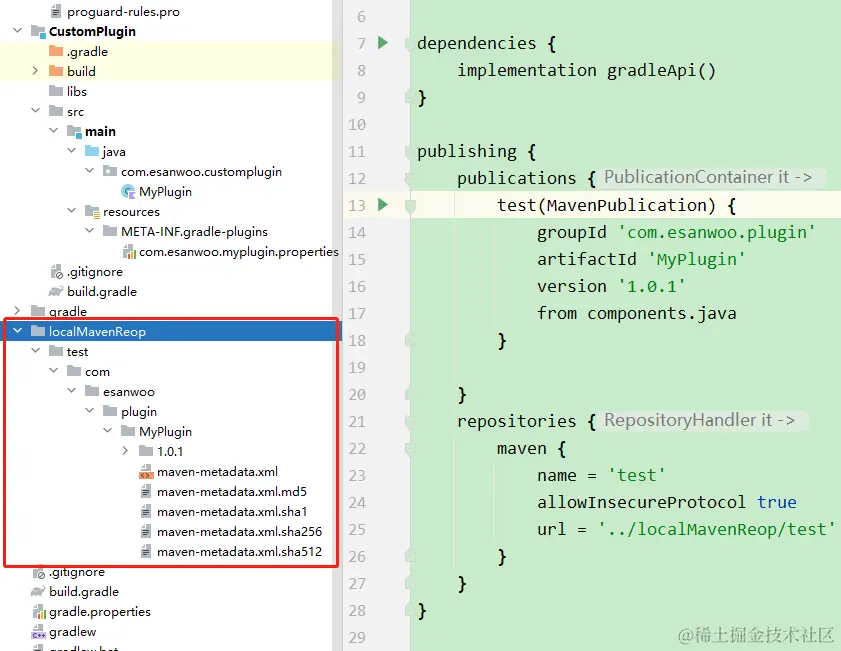The image size is (841, 651).
Task: Collapse the plugin folder node
Action: click(90, 411)
